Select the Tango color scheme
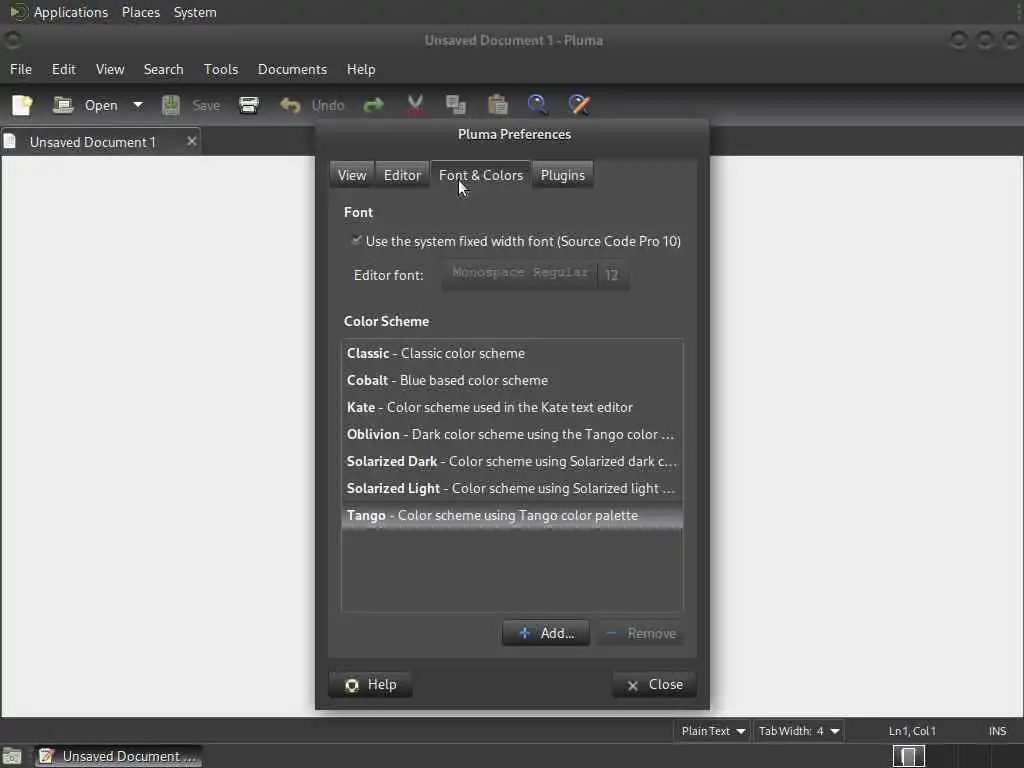Screen dimensions: 1024x768 pos(512,515)
